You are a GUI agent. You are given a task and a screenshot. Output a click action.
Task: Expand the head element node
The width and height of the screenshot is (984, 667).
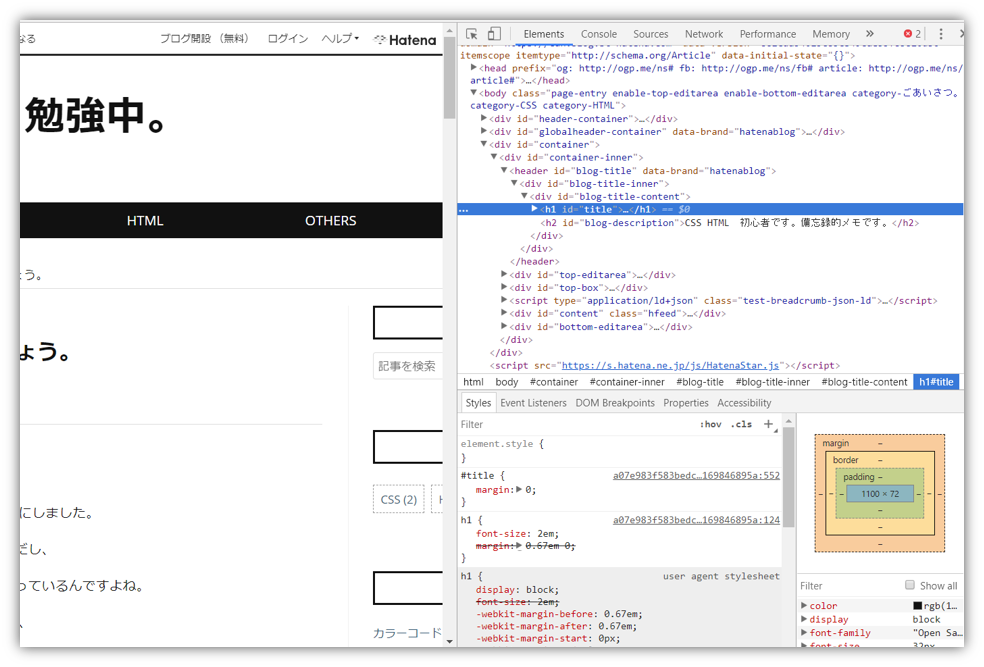coord(474,67)
